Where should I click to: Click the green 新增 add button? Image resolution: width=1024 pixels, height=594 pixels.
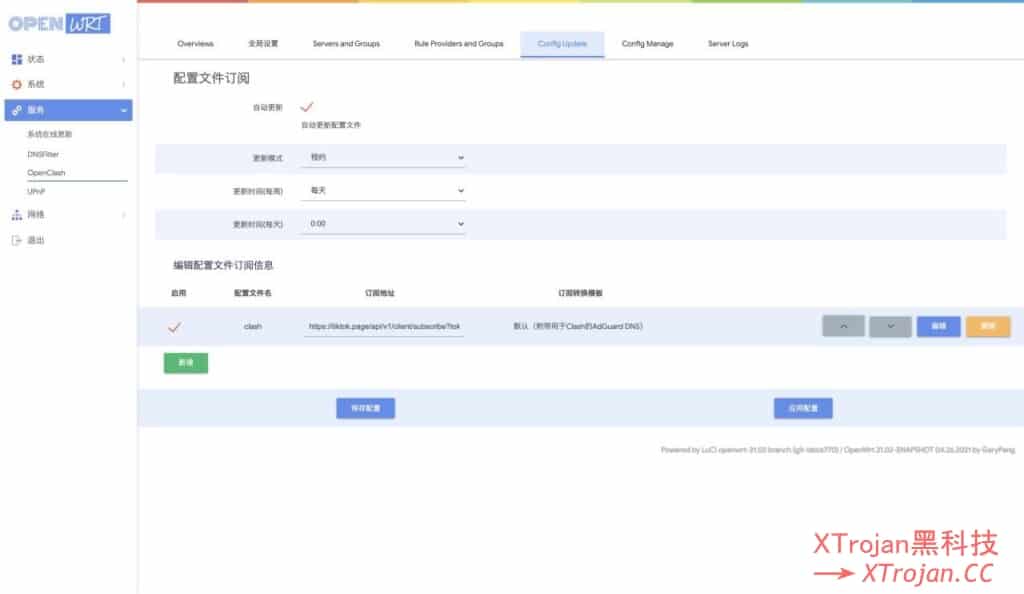[185, 362]
